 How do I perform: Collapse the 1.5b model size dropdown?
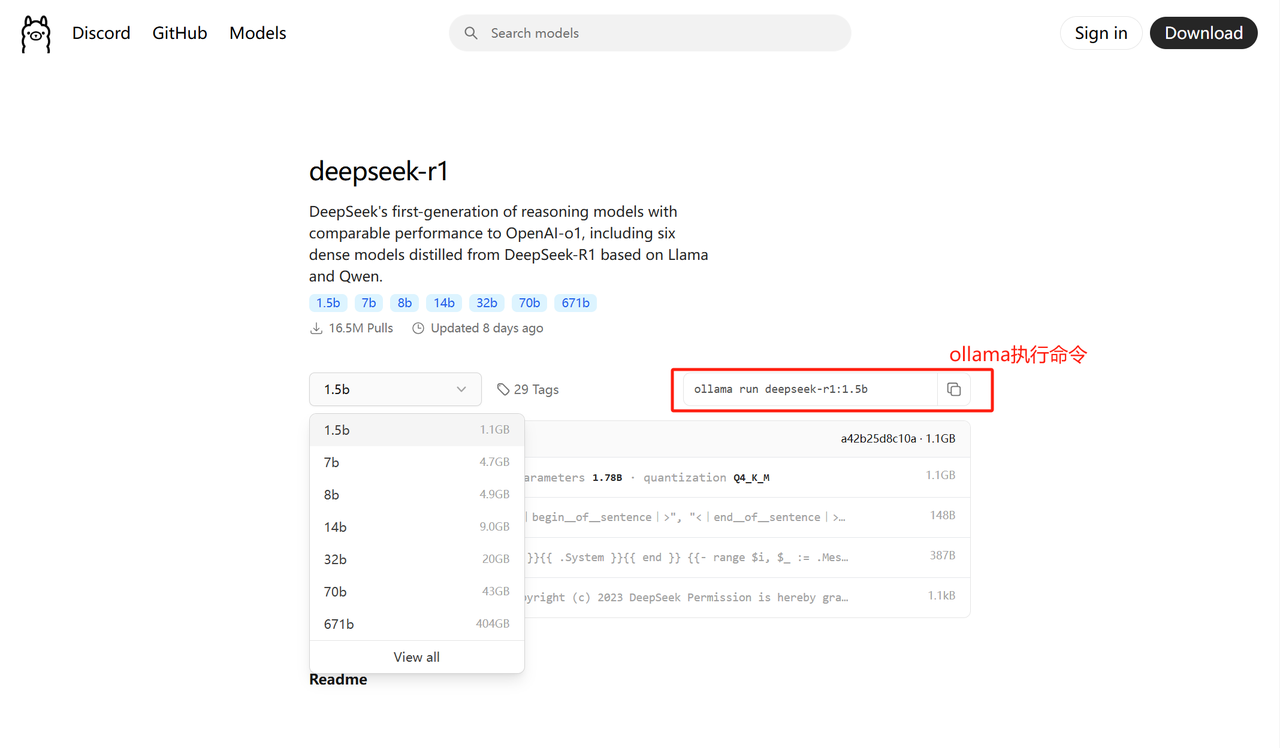(x=395, y=389)
